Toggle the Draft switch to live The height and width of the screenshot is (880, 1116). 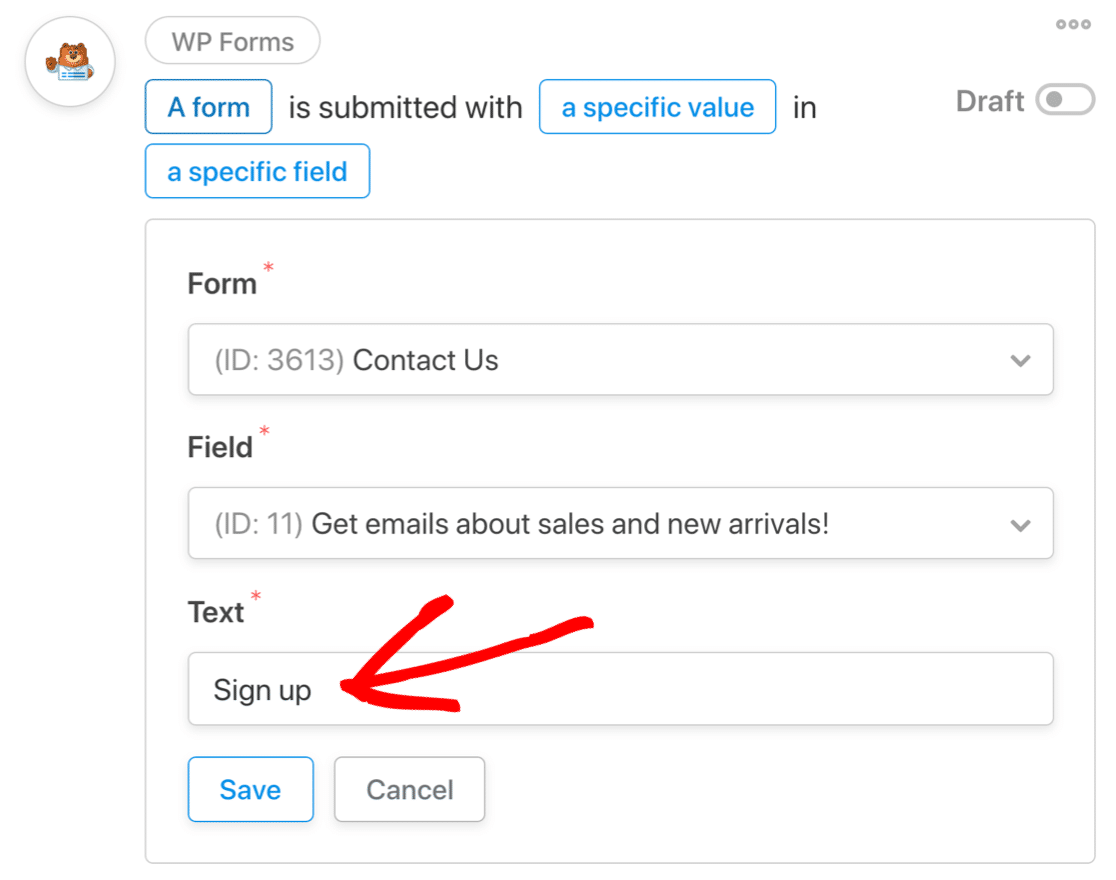[x=1064, y=101]
